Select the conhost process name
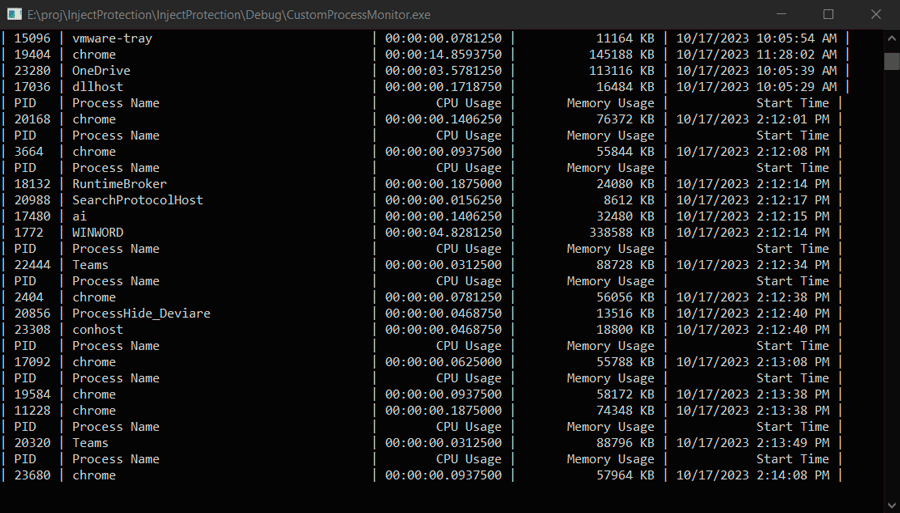Screen dimensions: 900x513 click(x=98, y=329)
